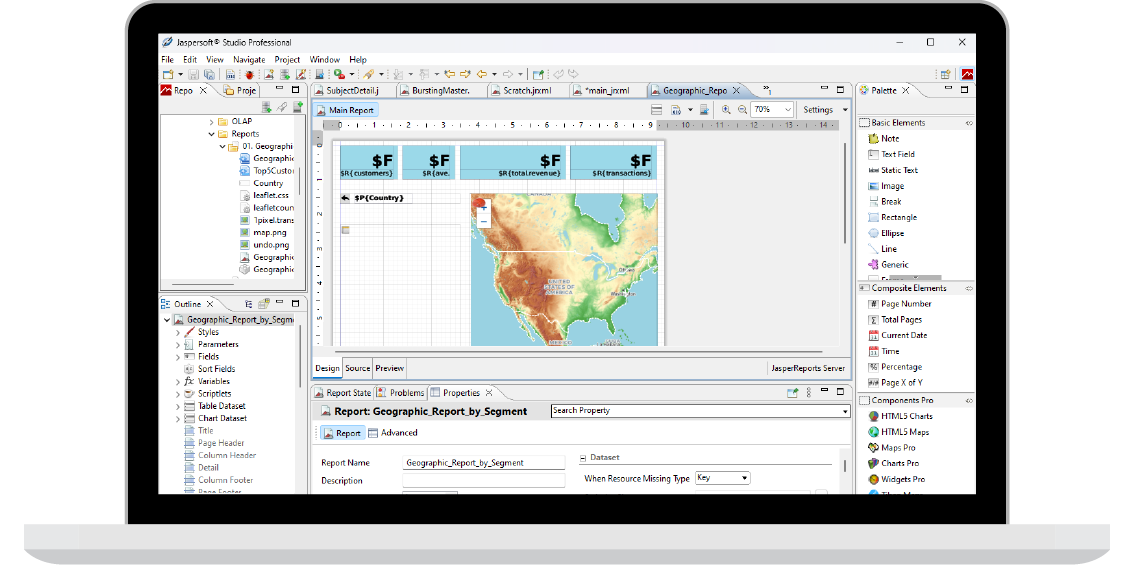Switch to the Proje explorer tab
The image size is (1125, 565).
point(240,90)
